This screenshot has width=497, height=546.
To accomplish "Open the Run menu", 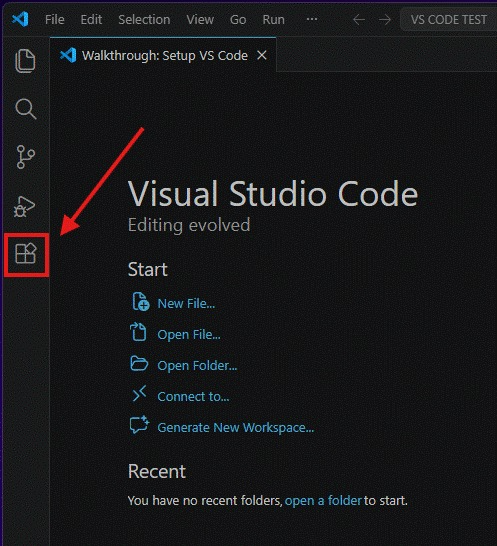I will [x=273, y=20].
